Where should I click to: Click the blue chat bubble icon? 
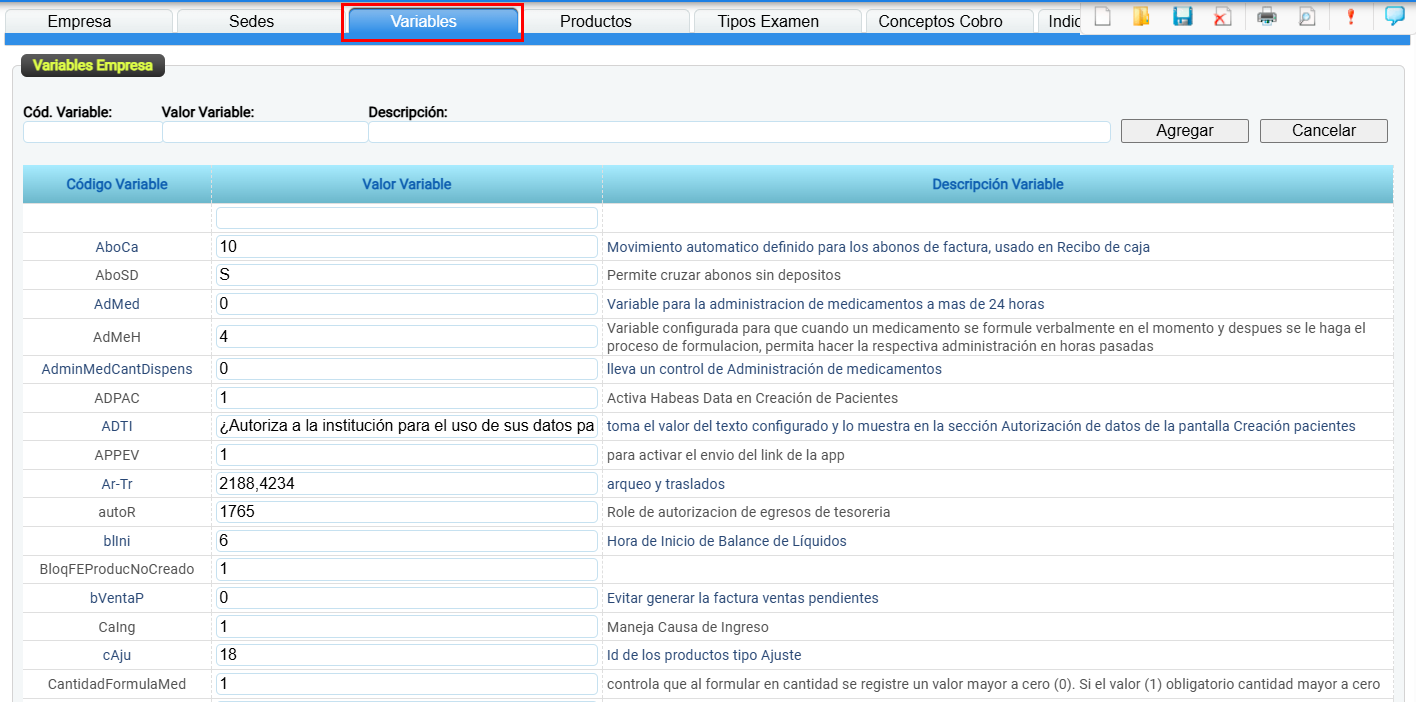pyautogui.click(x=1394, y=16)
